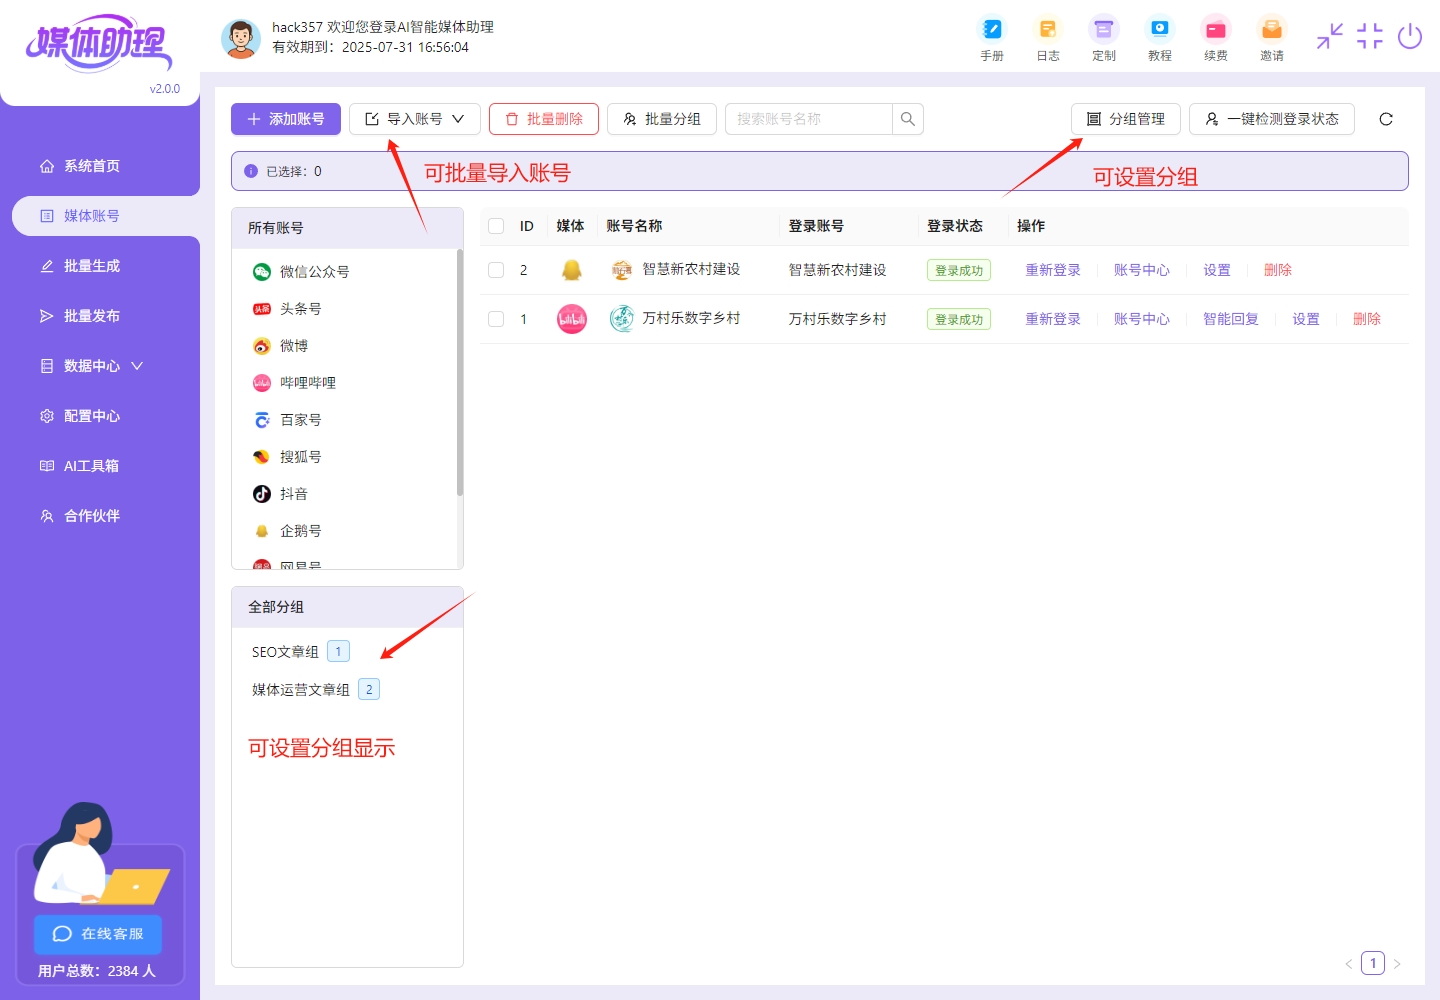This screenshot has height=1000, width=1440.
Task: Open the 教程 tutorial icon
Action: (1159, 38)
